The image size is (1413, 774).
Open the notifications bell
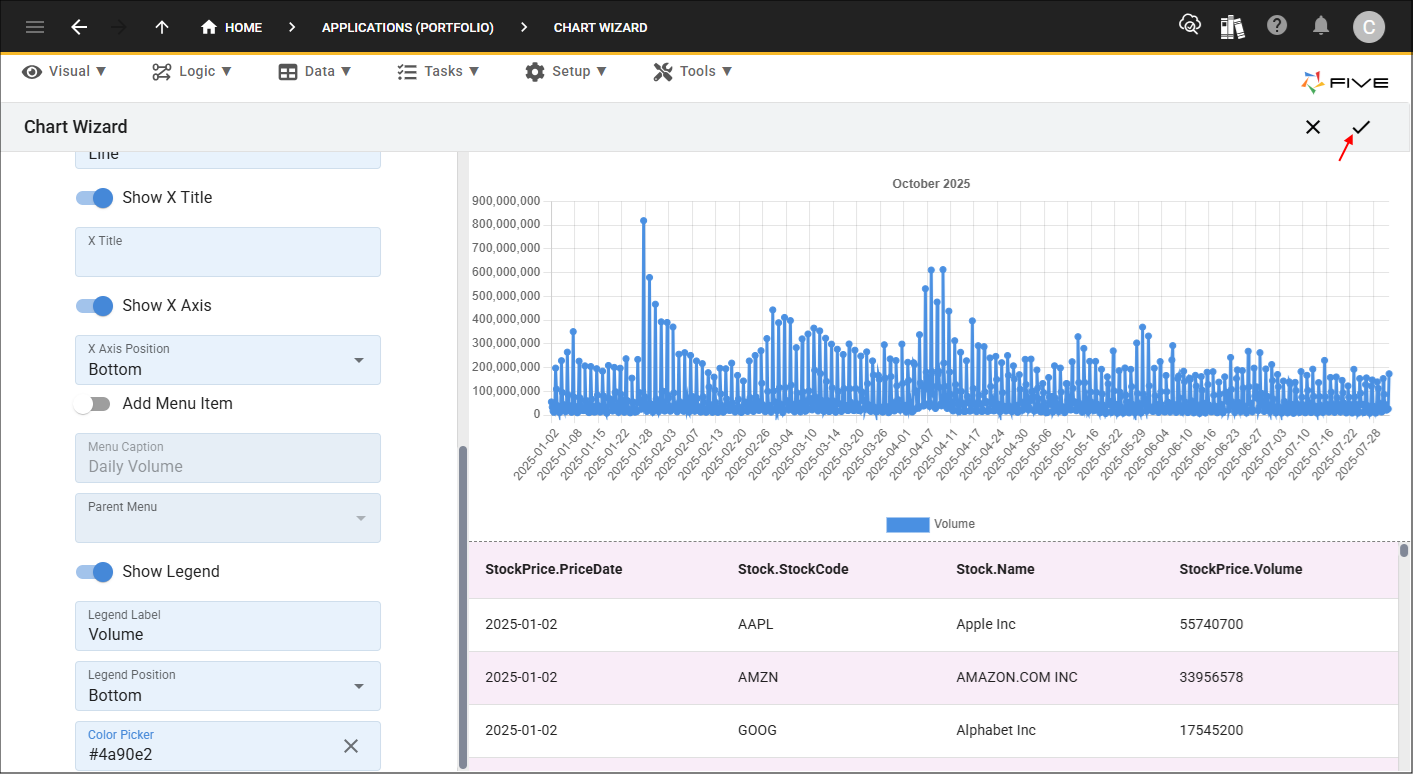point(1321,26)
